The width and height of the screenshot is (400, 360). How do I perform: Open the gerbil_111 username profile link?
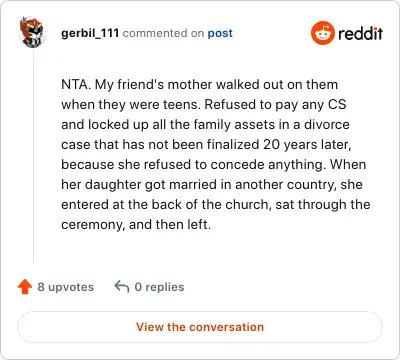(x=90, y=33)
